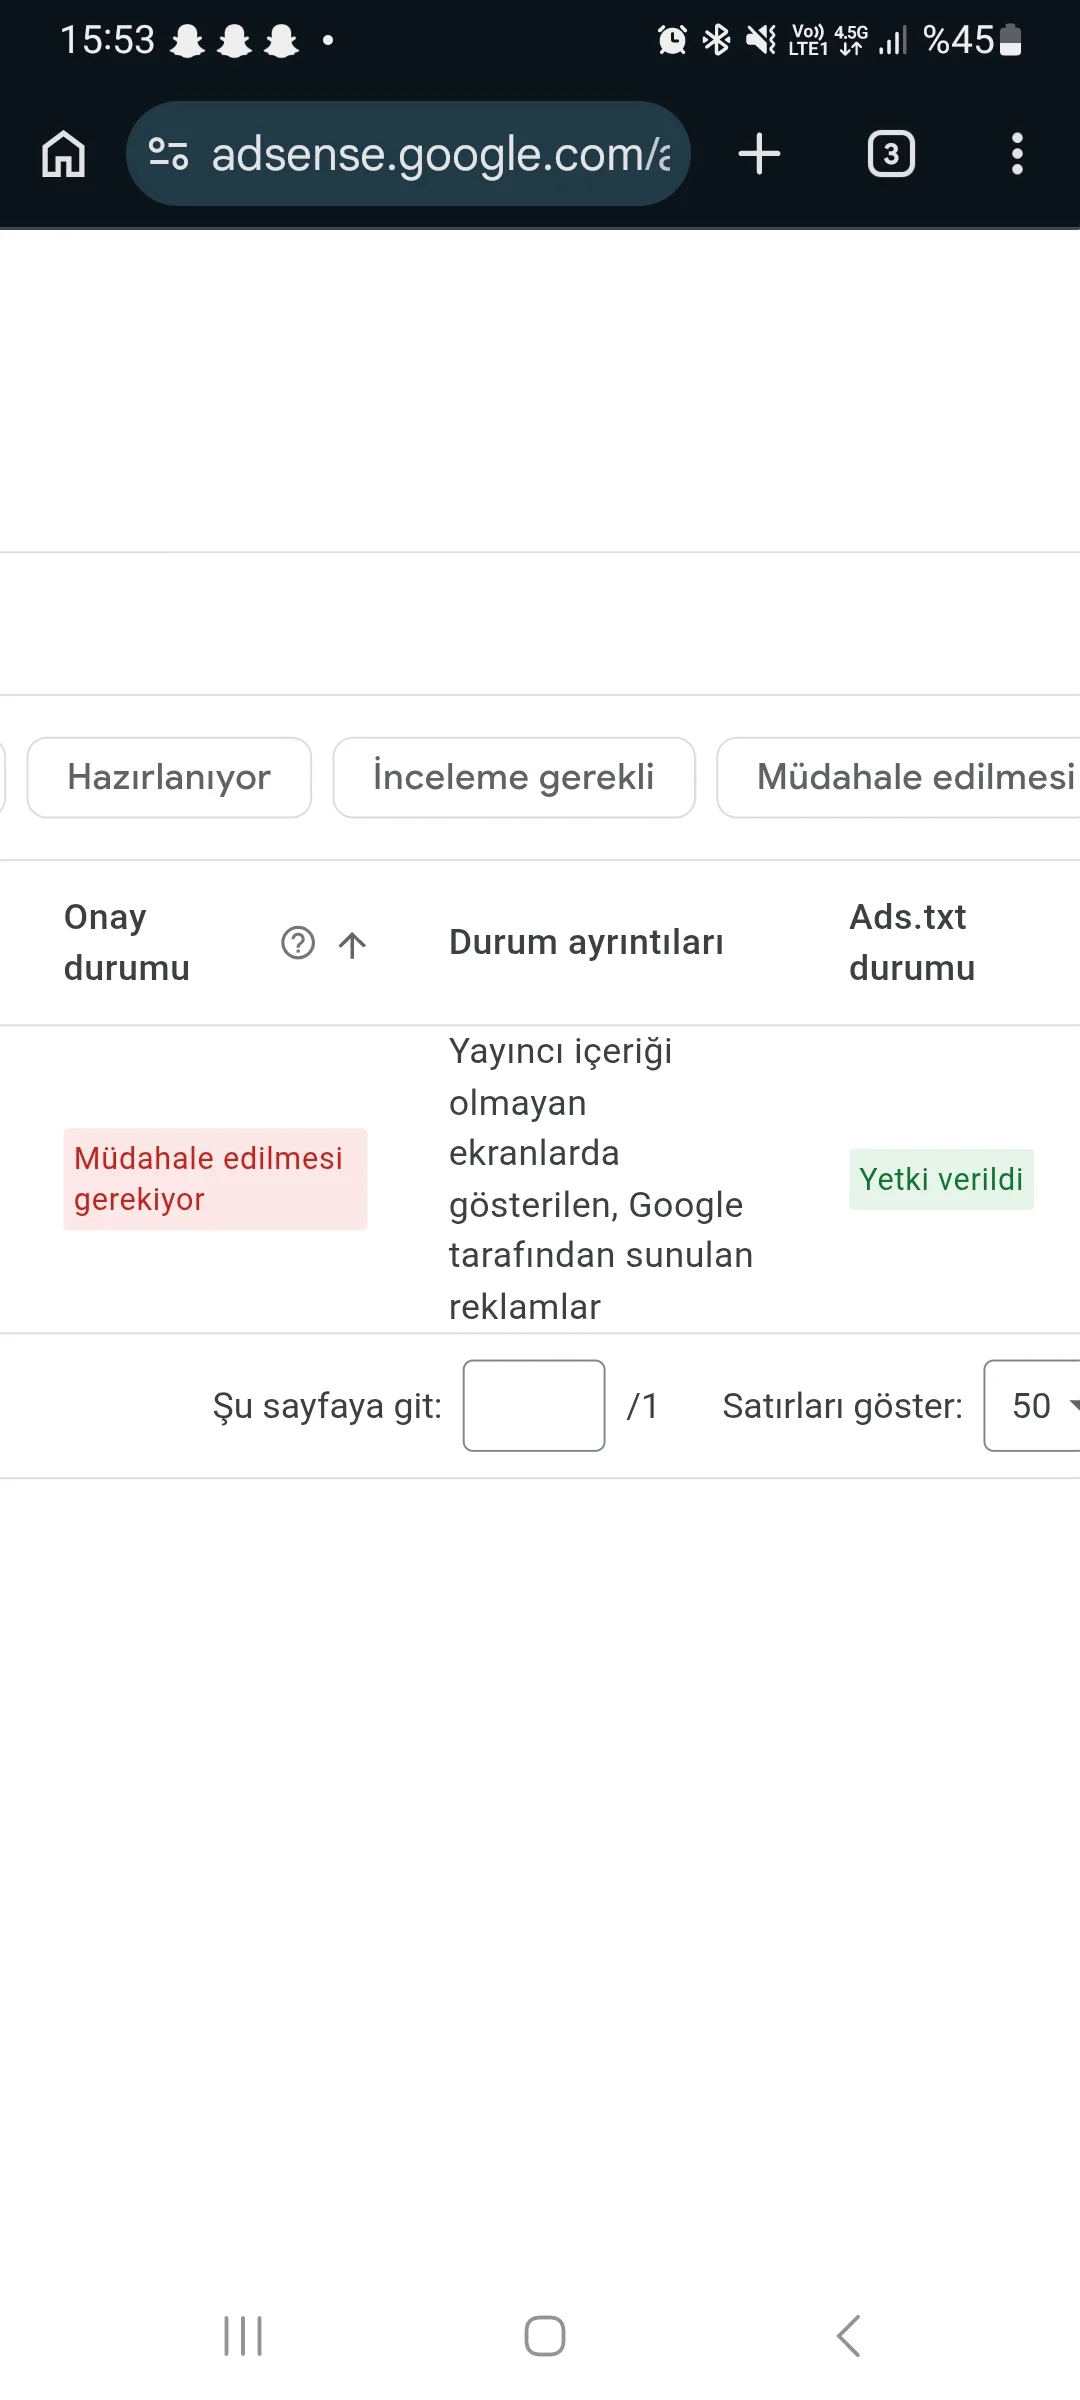Viewport: 1080px width, 2400px height.
Task: Click the Durum ayrıntıları column header
Action: coord(586,942)
